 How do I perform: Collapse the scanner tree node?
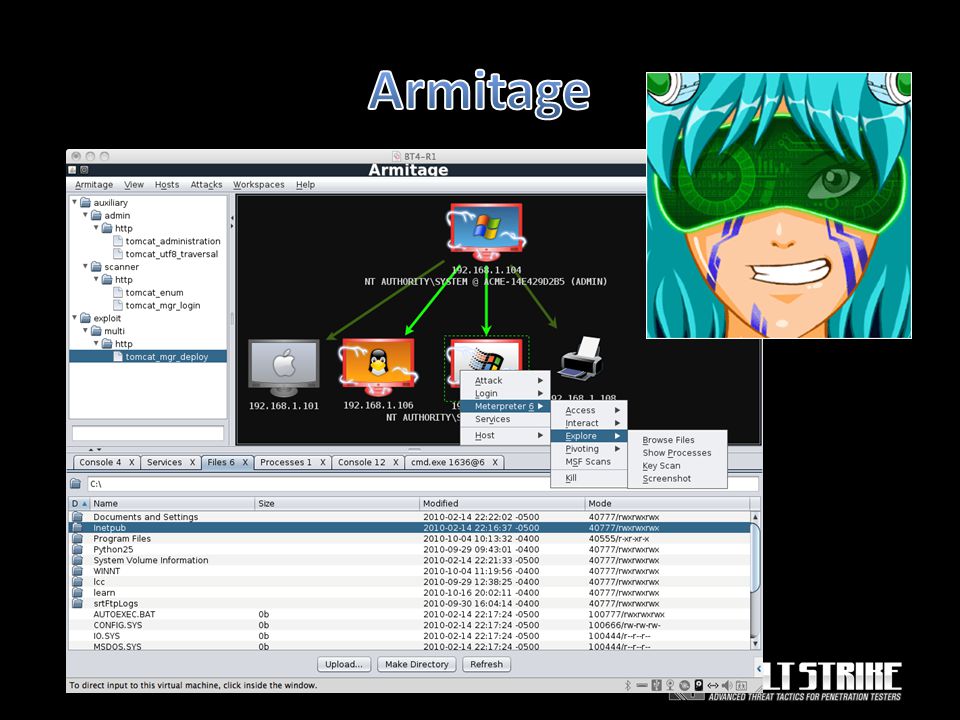[85, 266]
